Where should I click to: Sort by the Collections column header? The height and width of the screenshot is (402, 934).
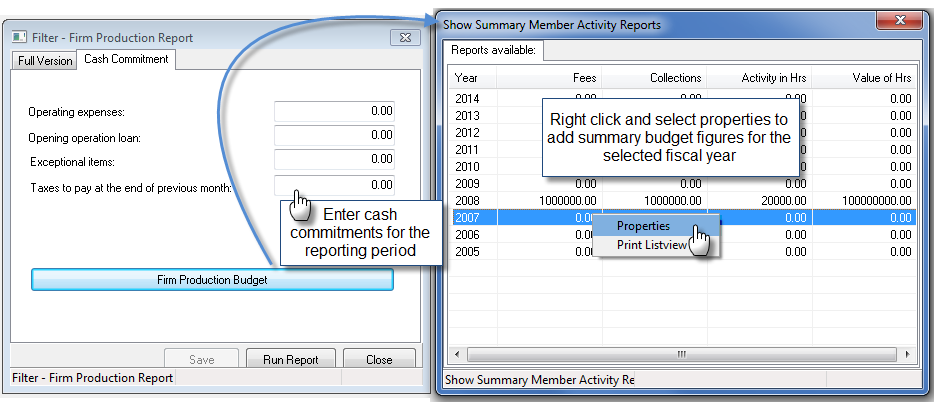(654, 77)
